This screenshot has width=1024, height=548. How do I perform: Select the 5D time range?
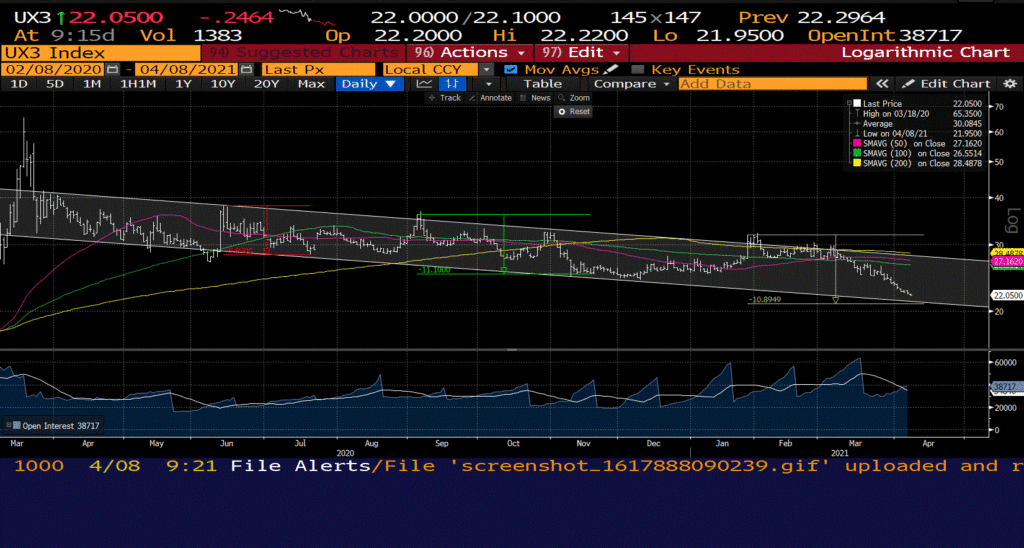tap(55, 84)
